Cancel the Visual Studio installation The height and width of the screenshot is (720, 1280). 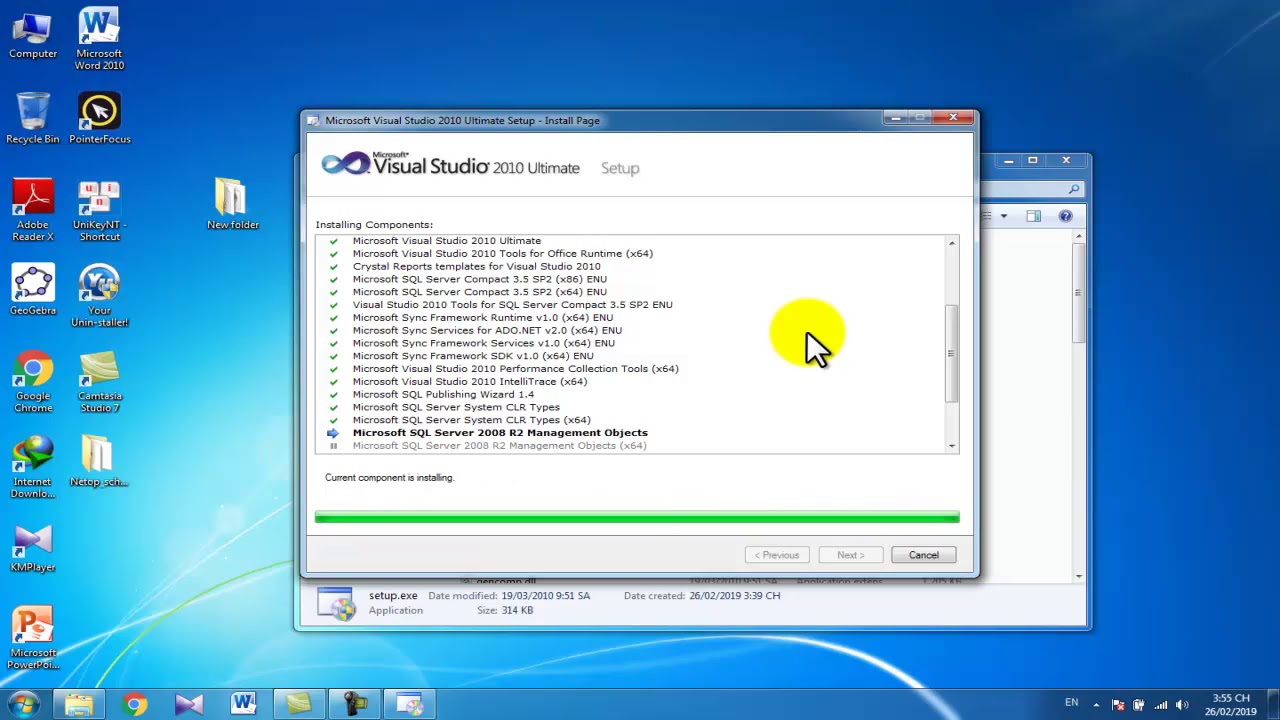tap(923, 555)
